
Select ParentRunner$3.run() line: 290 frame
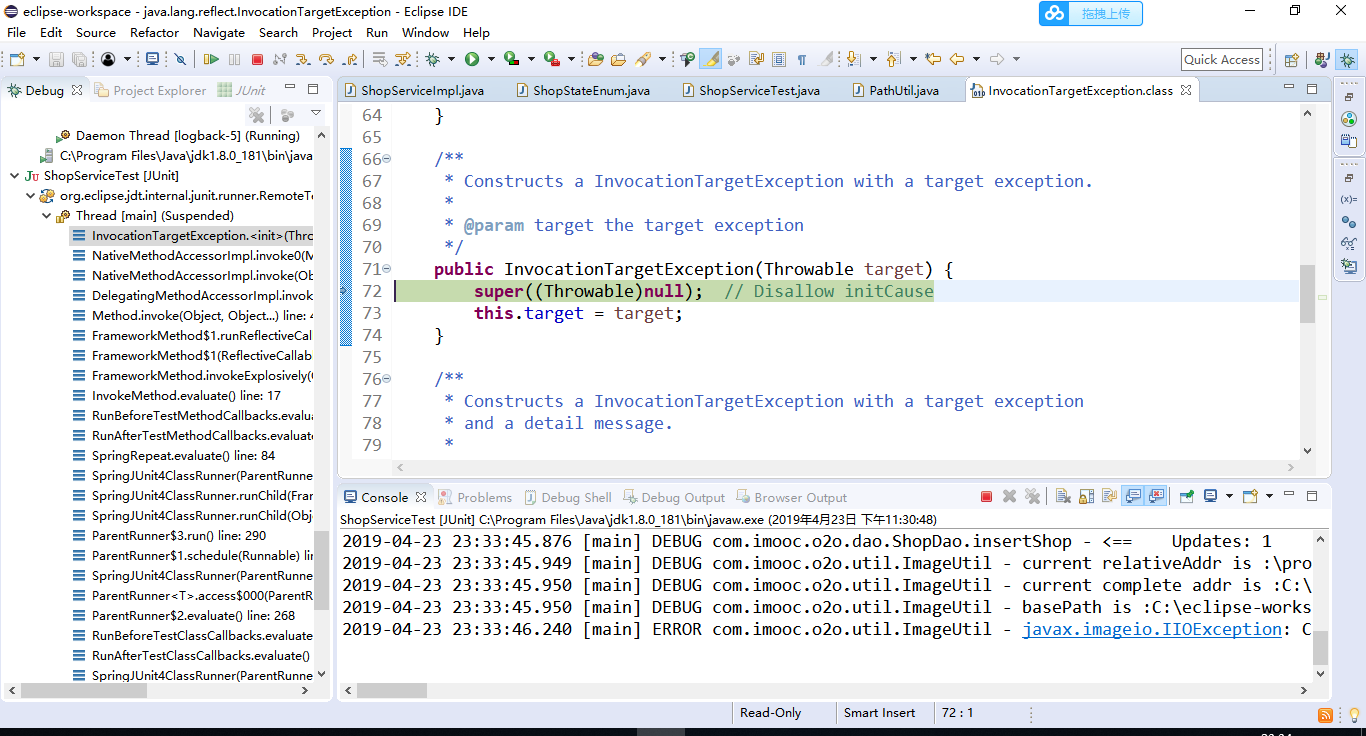(178, 535)
